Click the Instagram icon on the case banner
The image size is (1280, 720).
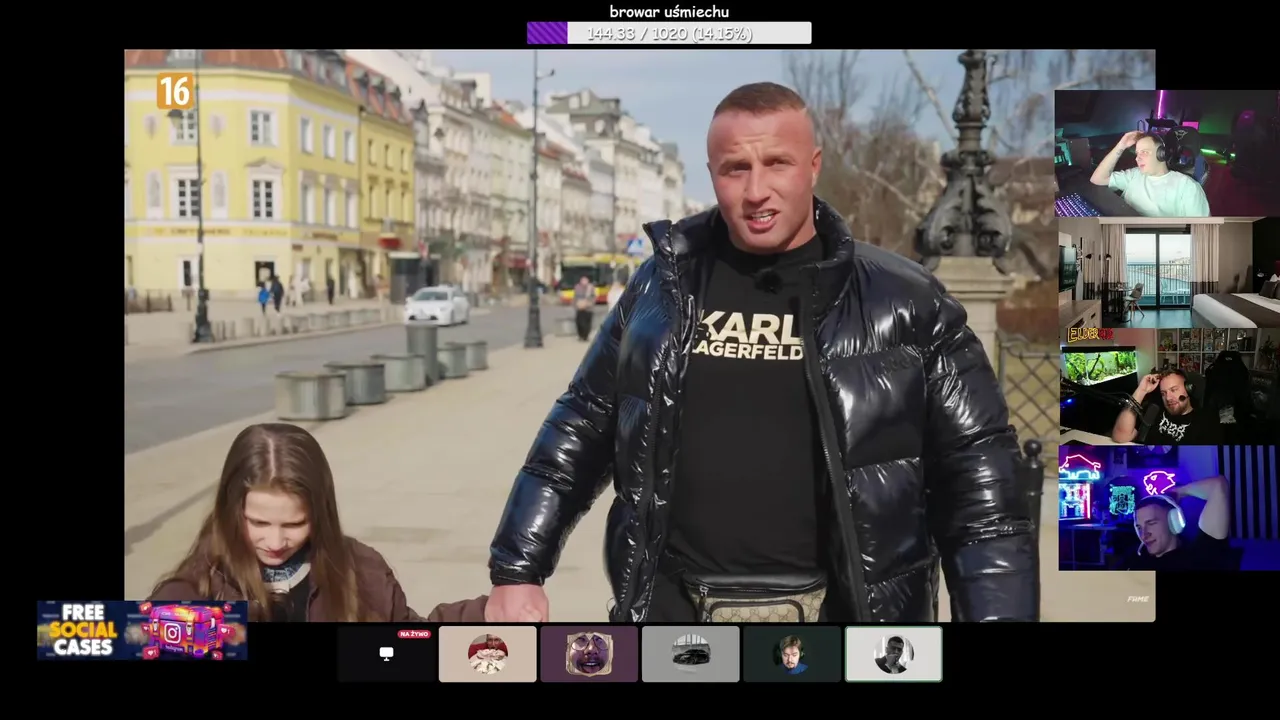pos(173,633)
